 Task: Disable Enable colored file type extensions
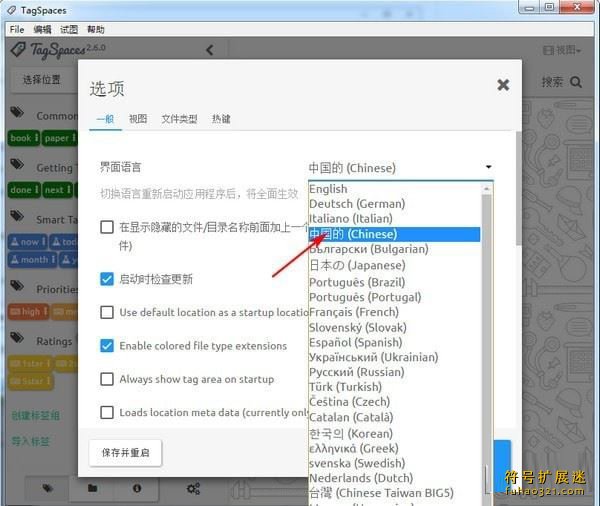pyautogui.click(x=107, y=346)
